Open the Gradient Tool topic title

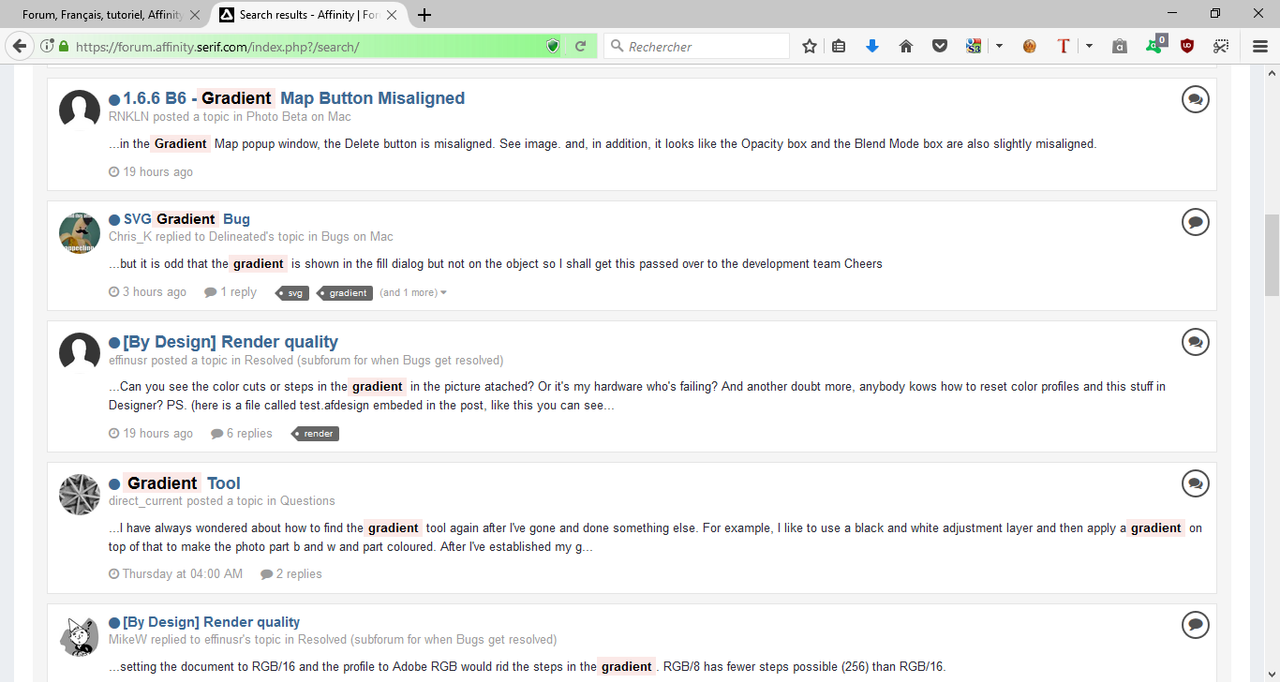point(182,483)
